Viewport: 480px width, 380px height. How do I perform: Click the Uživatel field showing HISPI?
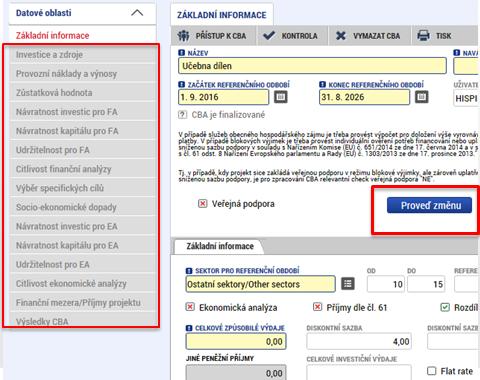pos(466,98)
